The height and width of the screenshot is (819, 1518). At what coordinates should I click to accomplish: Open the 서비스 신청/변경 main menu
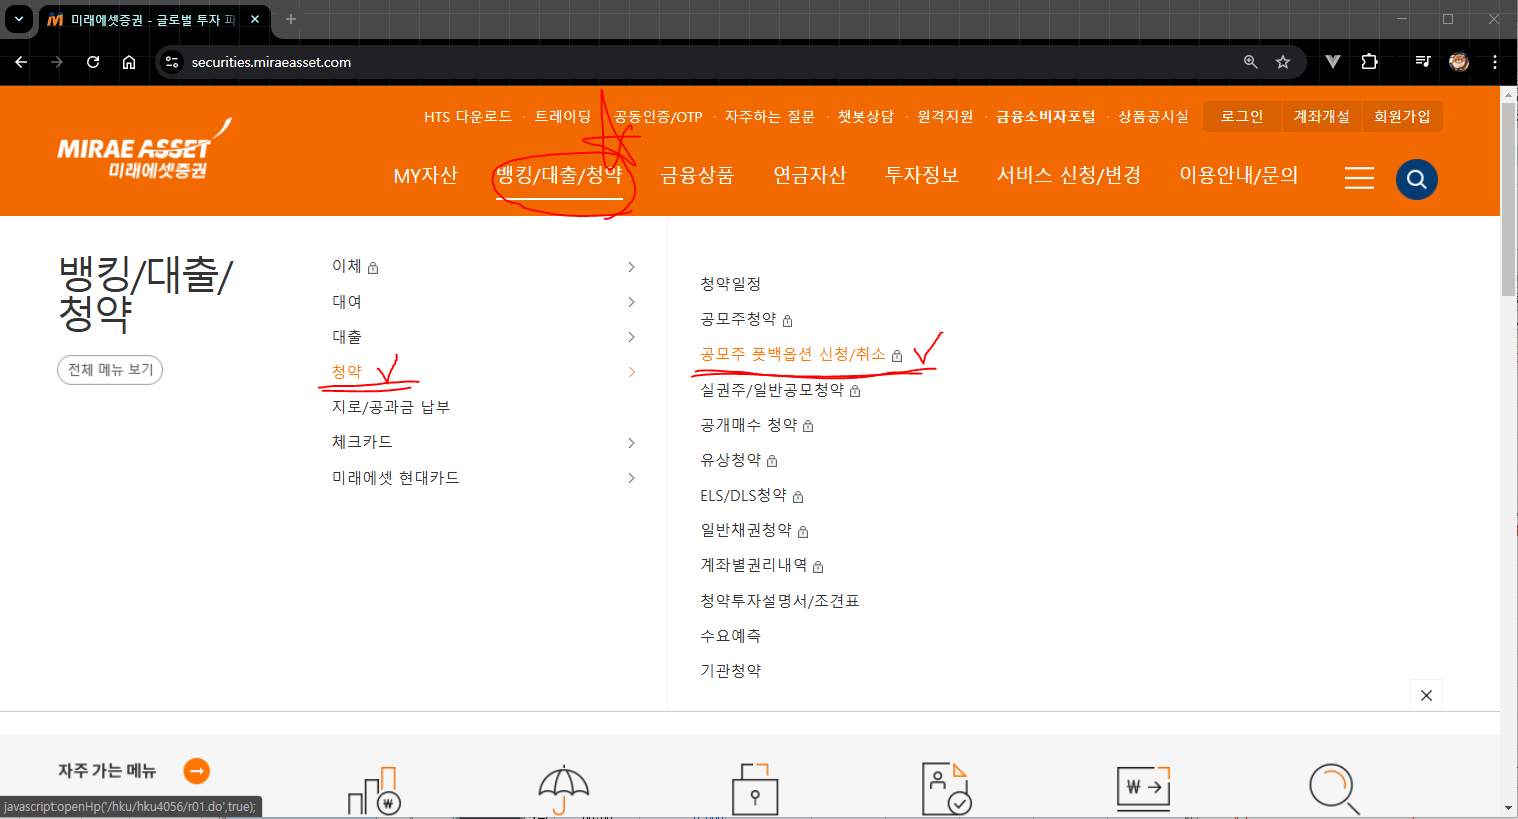[1069, 176]
